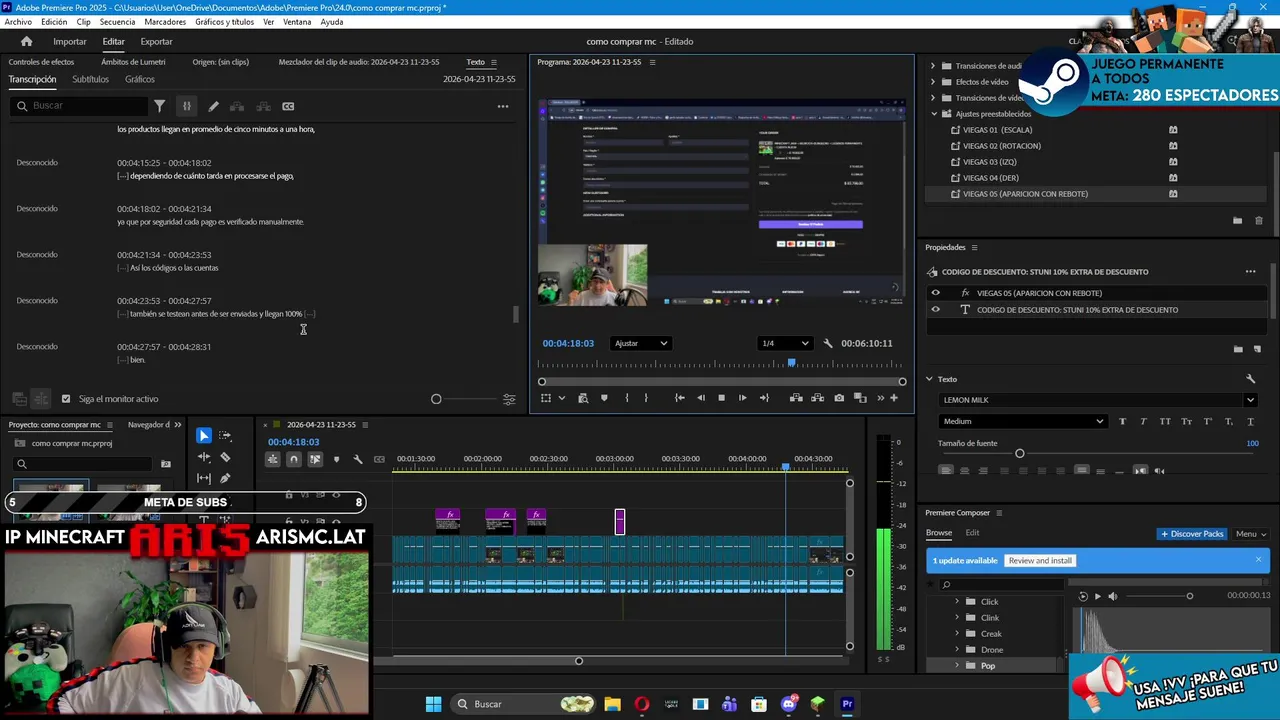Open the 1/4 playback resolution dropdown

[784, 343]
